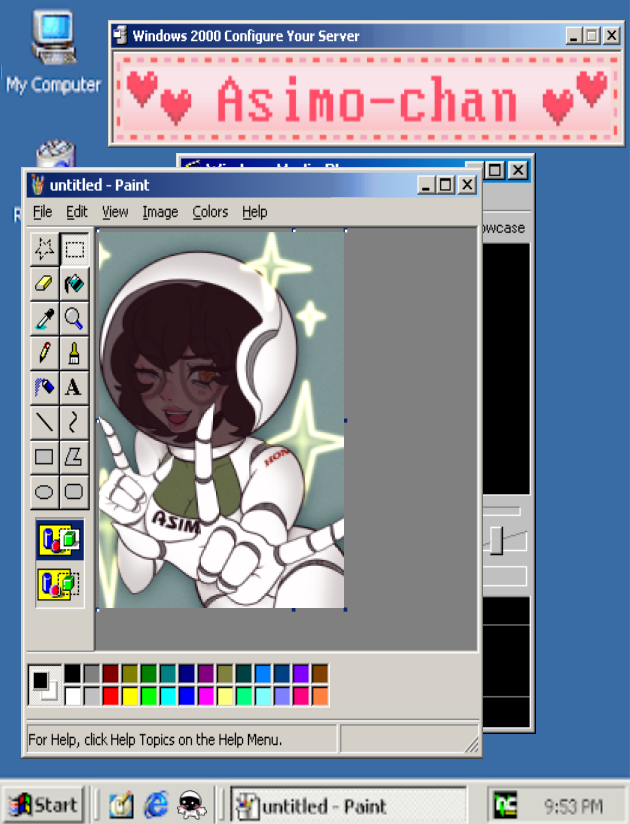Pick the orange color swatch
Screen dimensions: 630x824
tap(320, 696)
